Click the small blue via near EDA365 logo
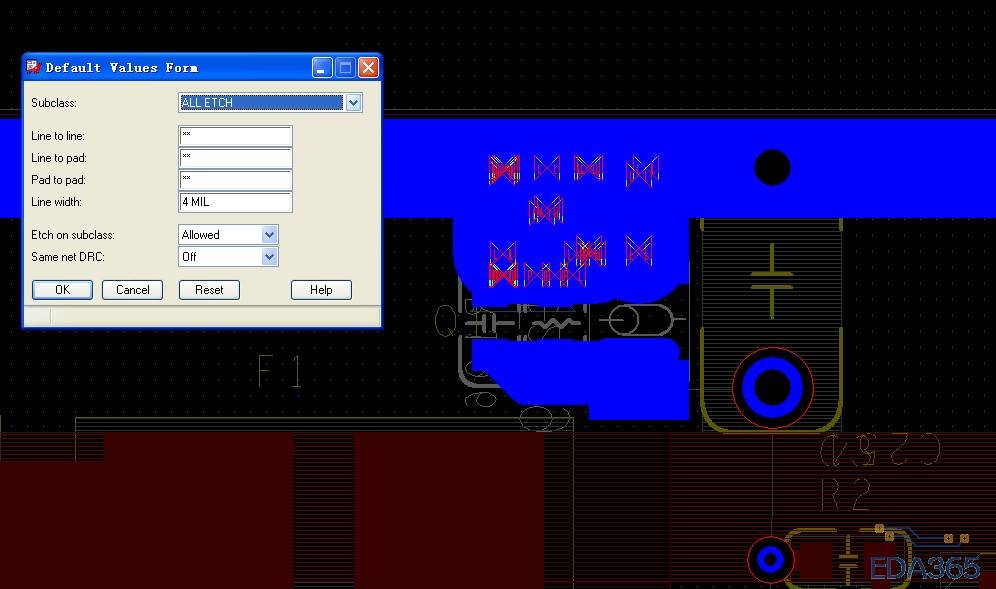Viewport: 996px width, 589px height. [x=771, y=560]
